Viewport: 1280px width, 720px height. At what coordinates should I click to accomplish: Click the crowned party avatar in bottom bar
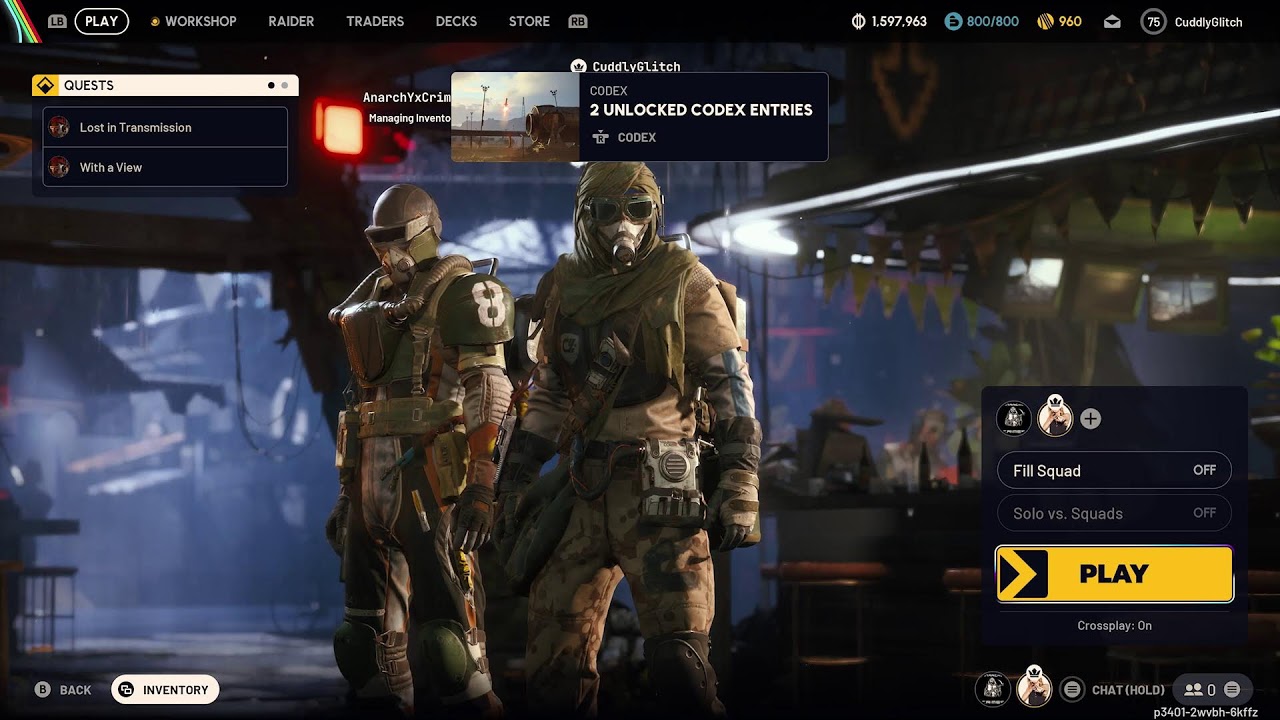point(1034,688)
